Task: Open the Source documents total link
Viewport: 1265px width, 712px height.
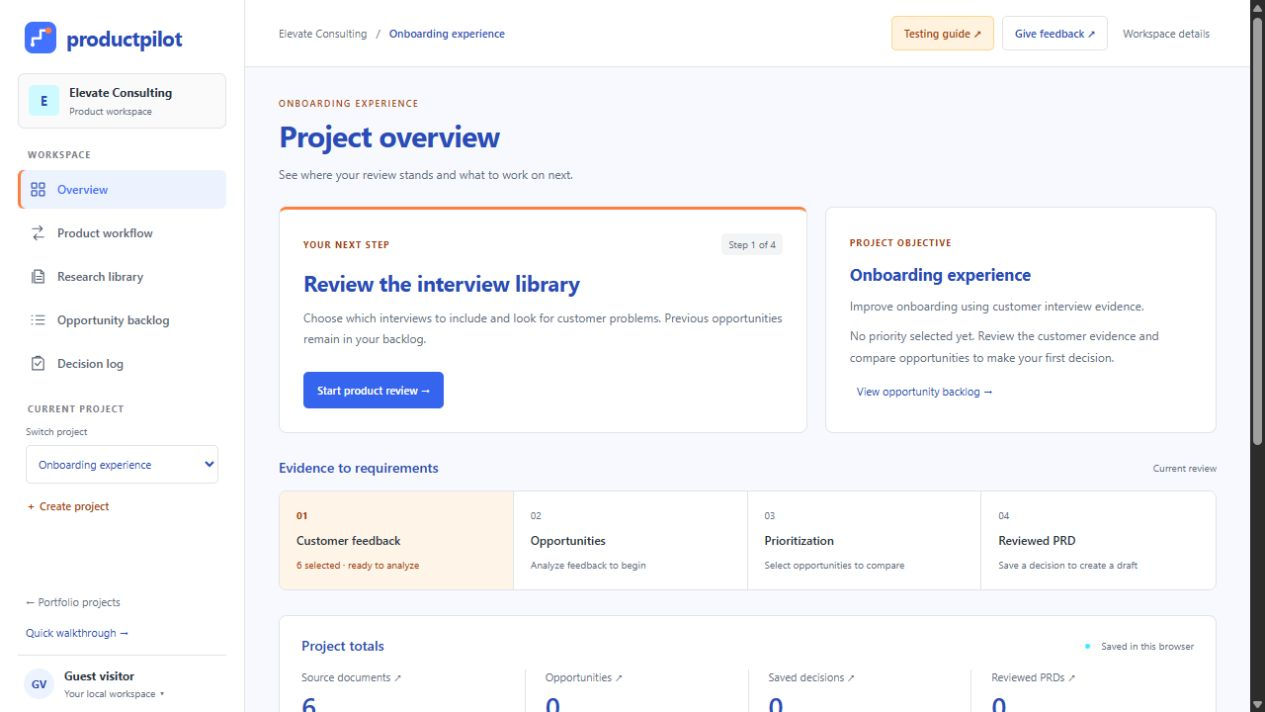Action: click(x=351, y=678)
